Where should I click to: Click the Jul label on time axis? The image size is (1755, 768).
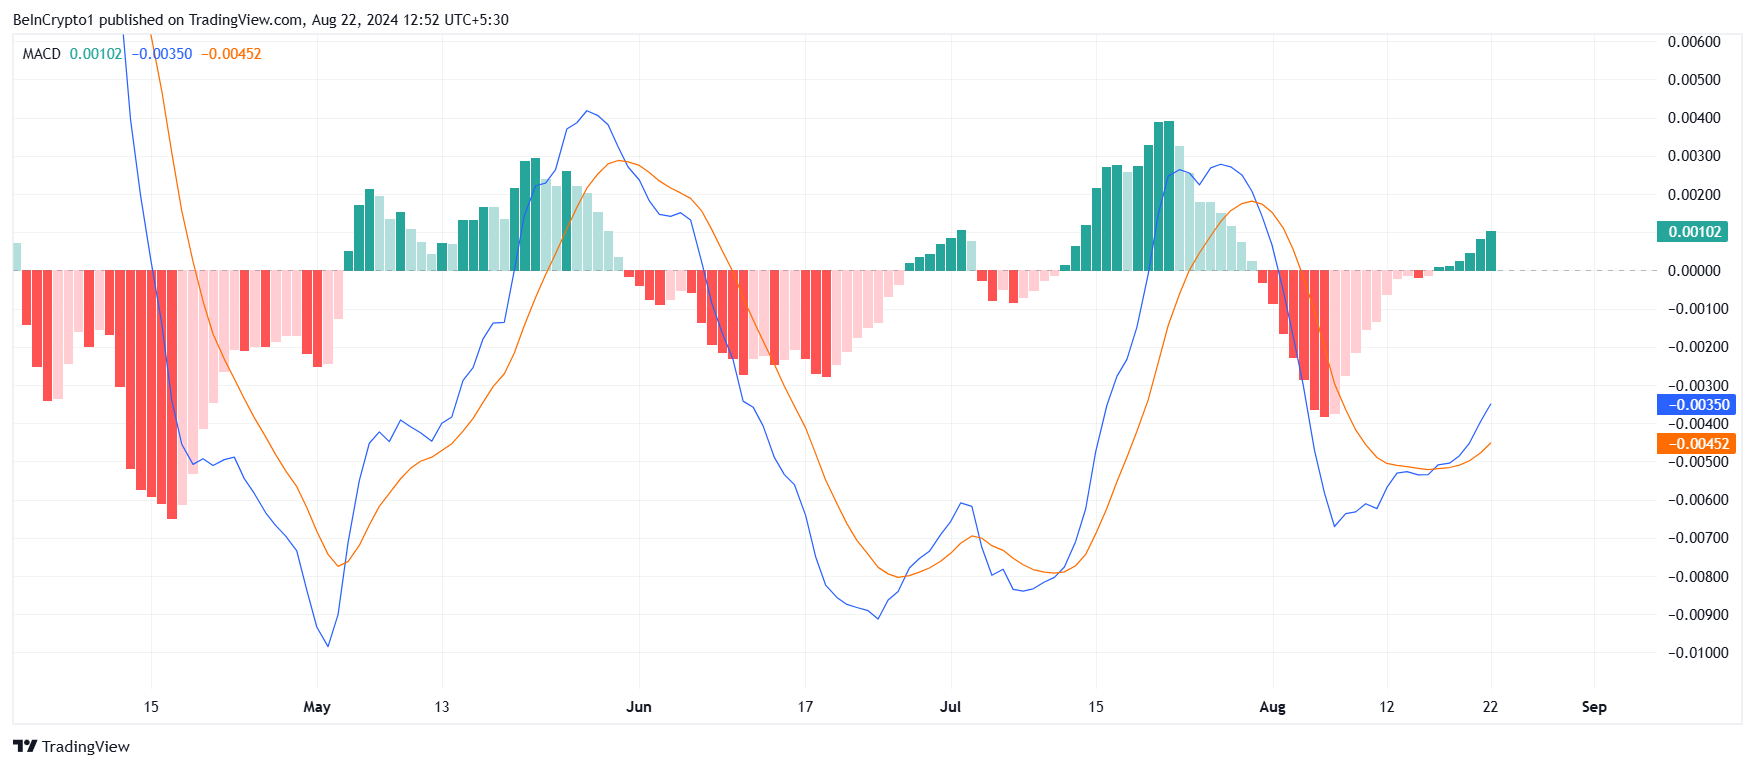[x=950, y=707]
